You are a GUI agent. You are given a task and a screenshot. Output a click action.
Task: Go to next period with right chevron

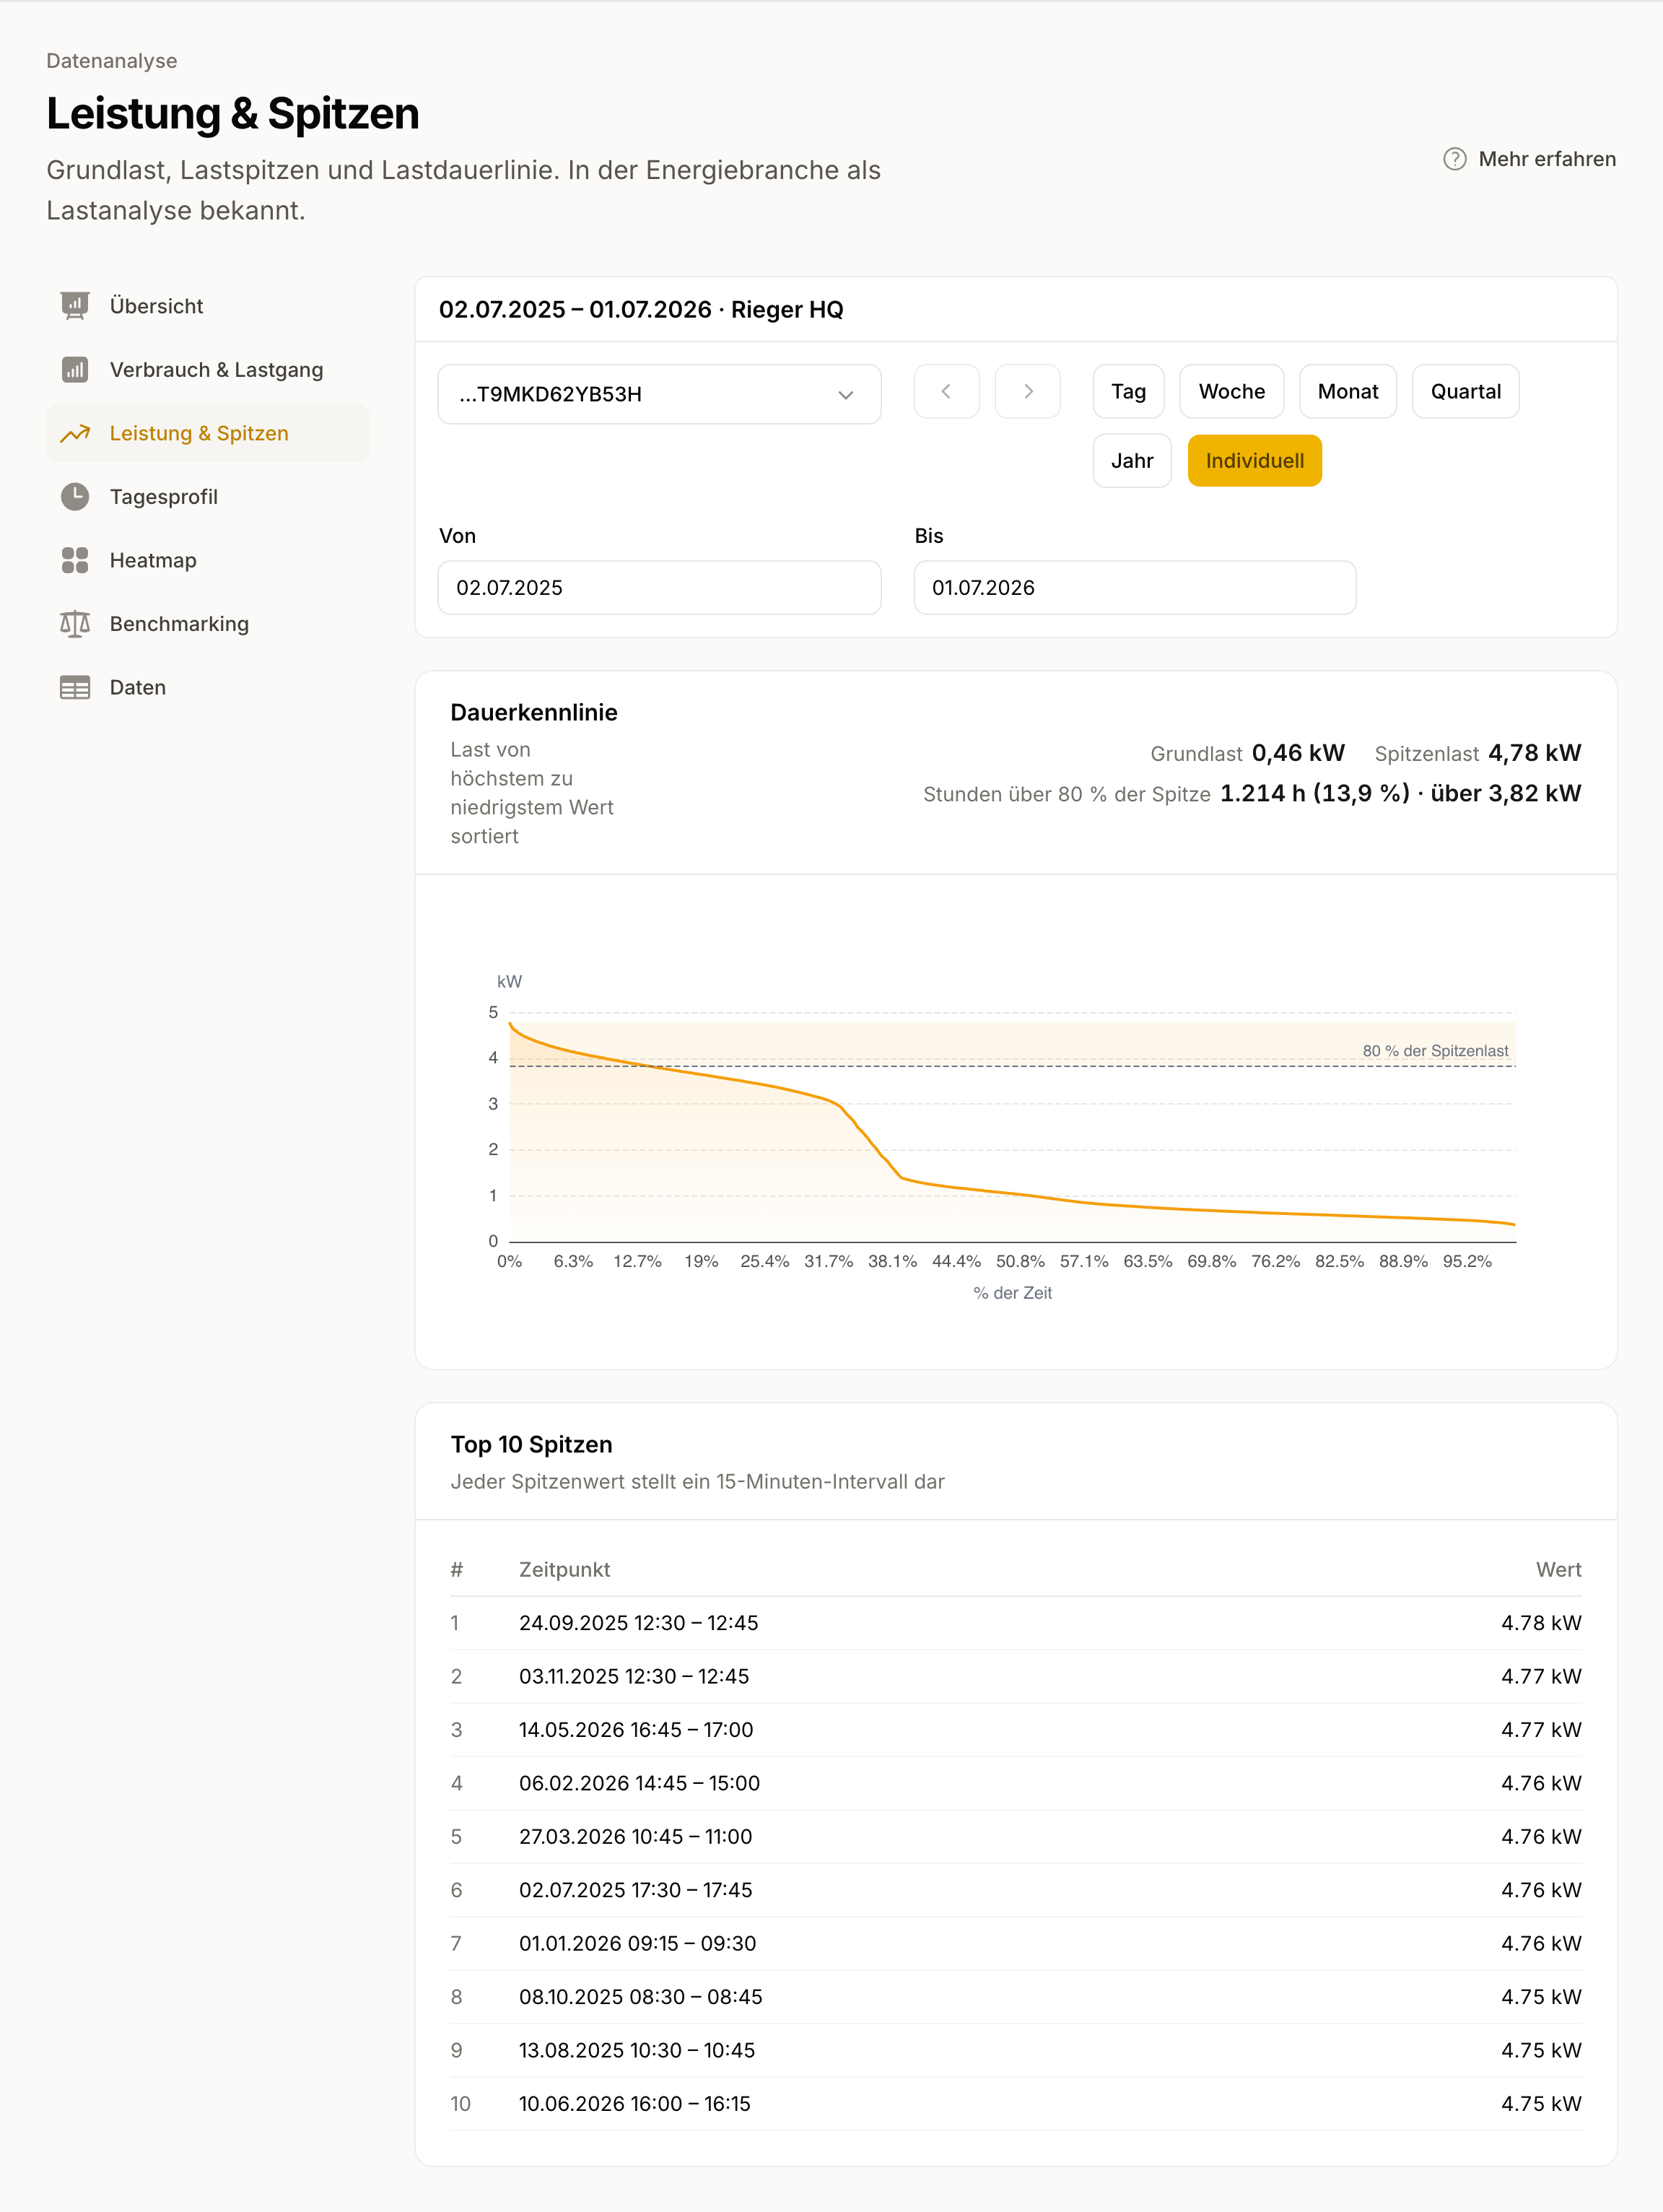coord(1027,391)
